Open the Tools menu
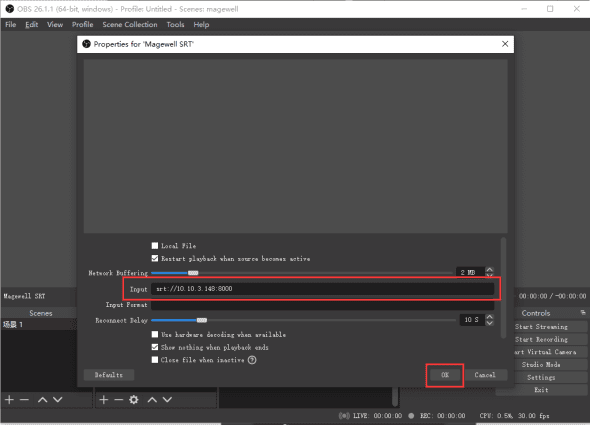The height and width of the screenshot is (425, 590). tap(175, 24)
